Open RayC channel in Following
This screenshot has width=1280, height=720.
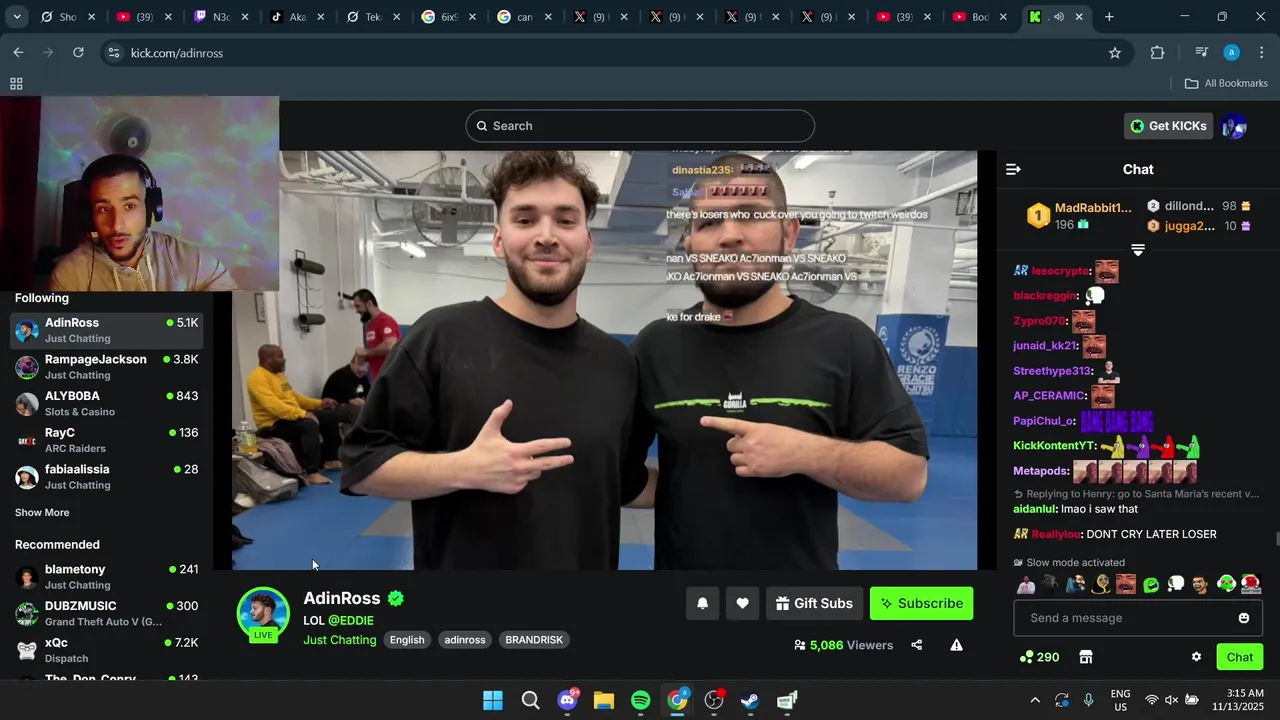tap(106, 440)
